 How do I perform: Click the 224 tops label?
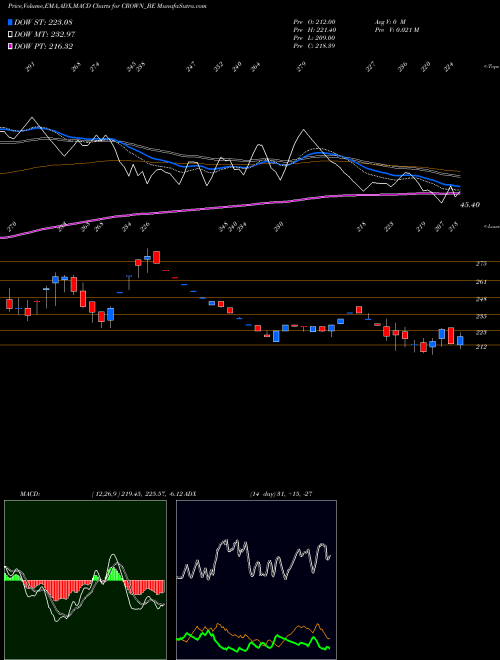[449, 67]
